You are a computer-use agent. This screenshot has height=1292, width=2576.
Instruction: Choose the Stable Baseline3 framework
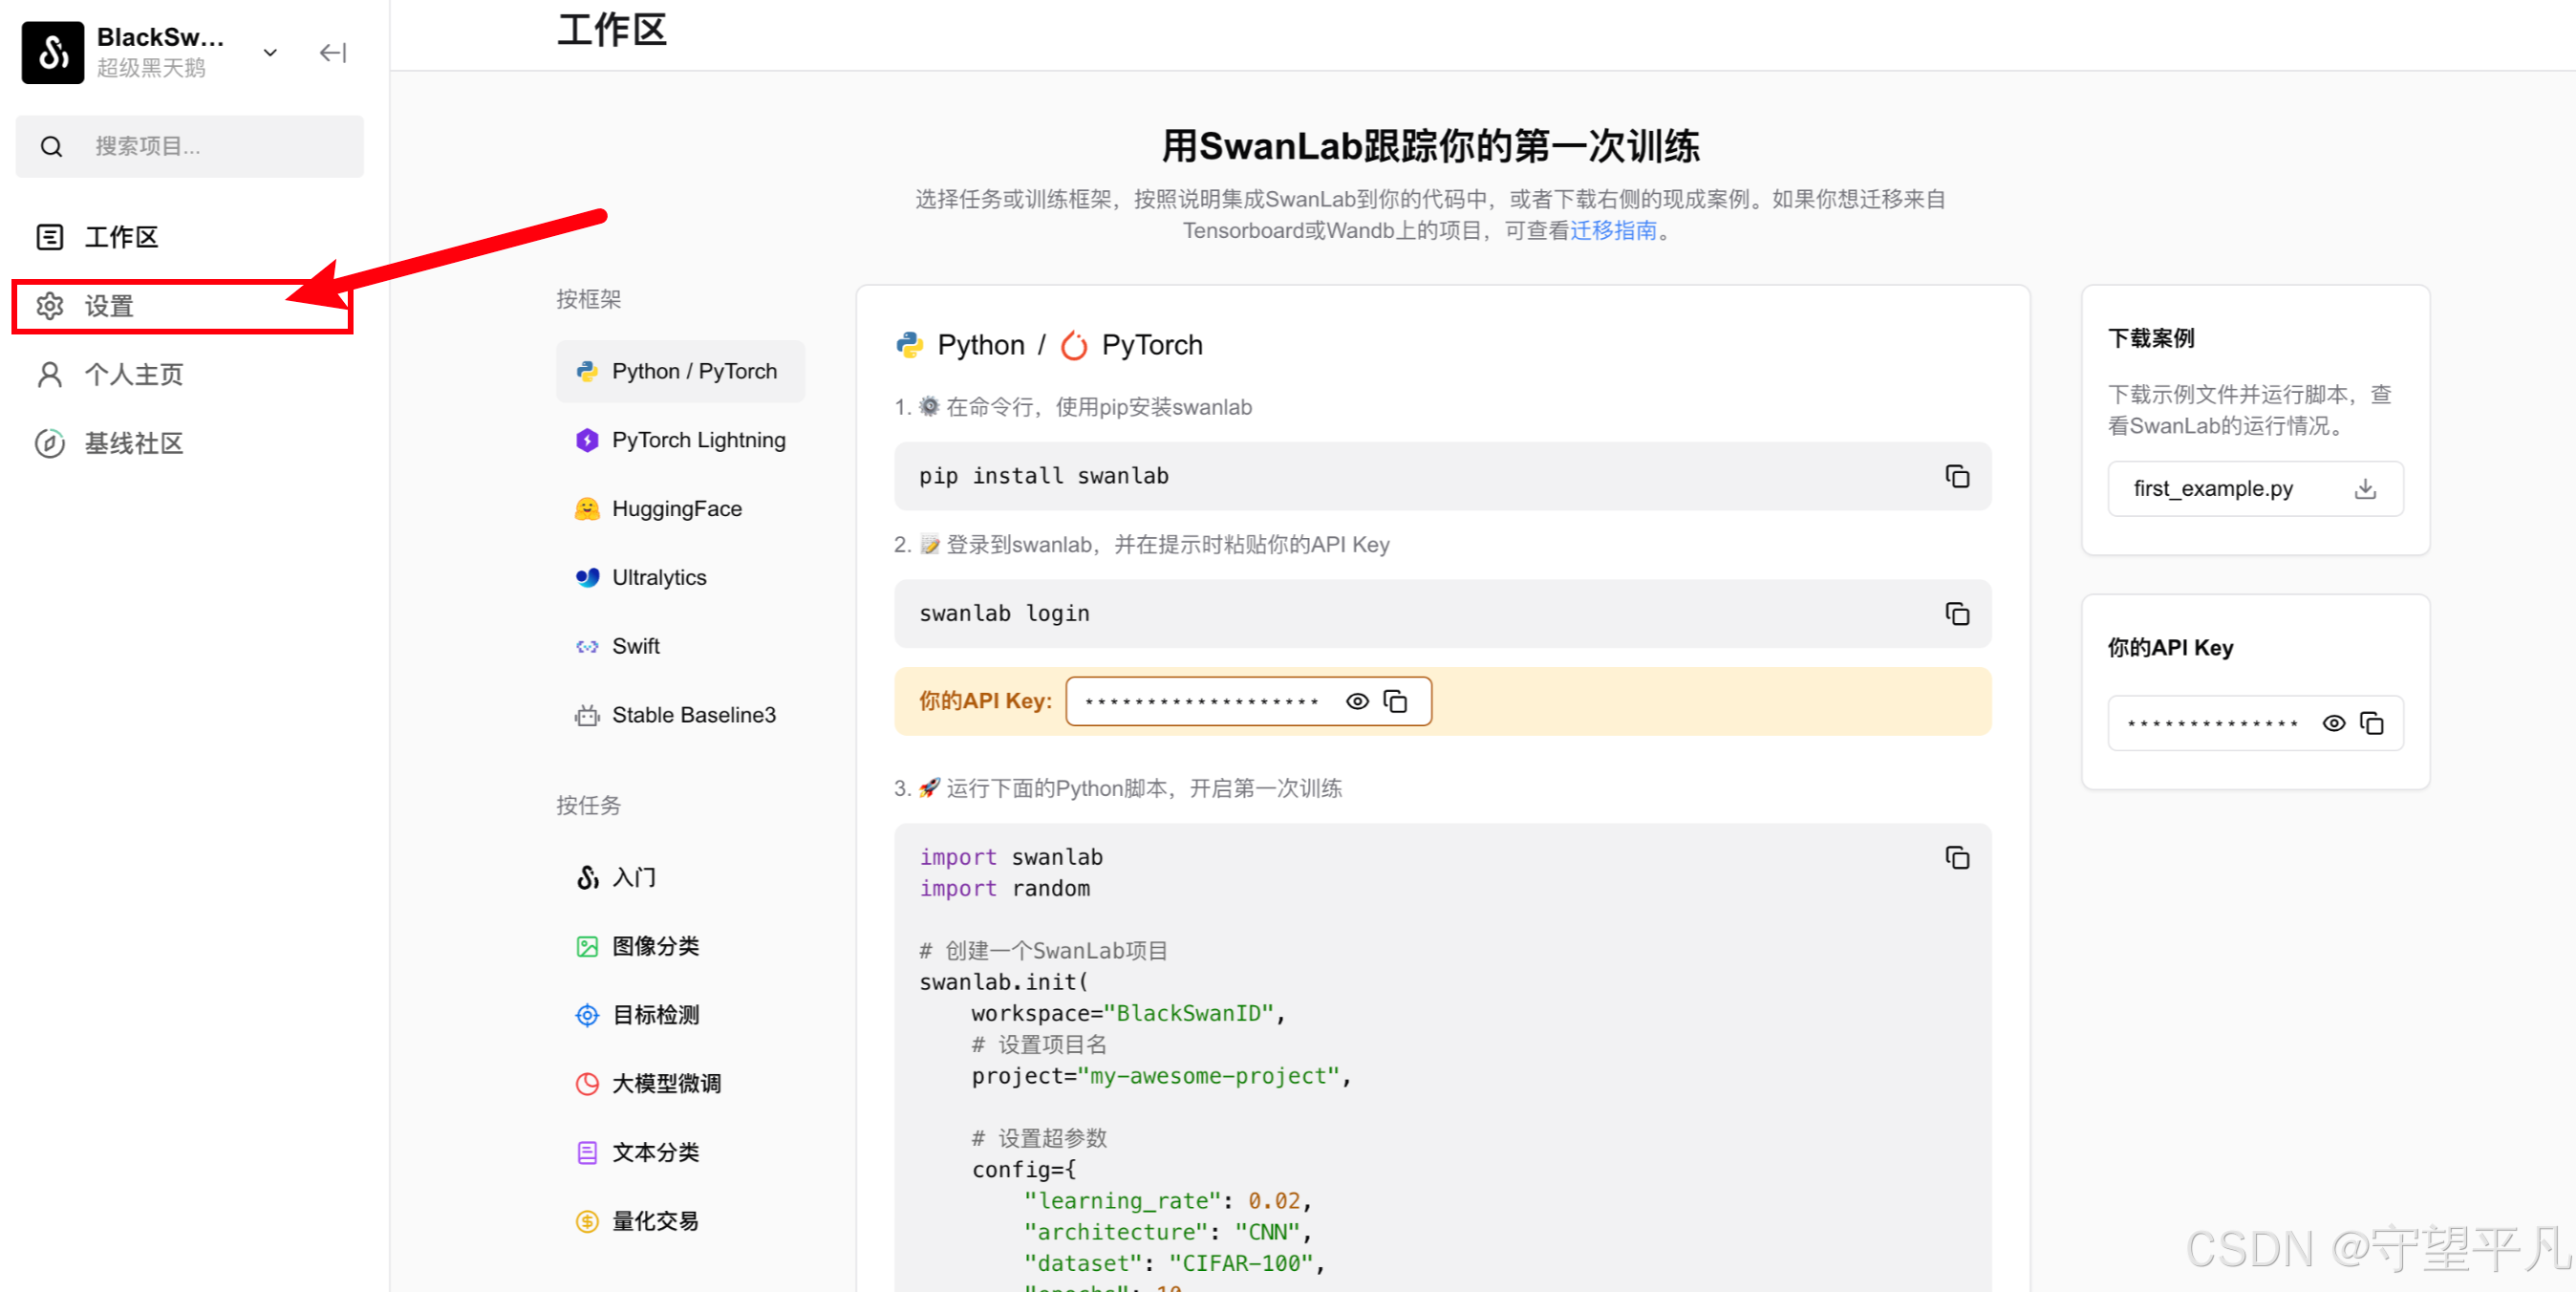pyautogui.click(x=693, y=714)
